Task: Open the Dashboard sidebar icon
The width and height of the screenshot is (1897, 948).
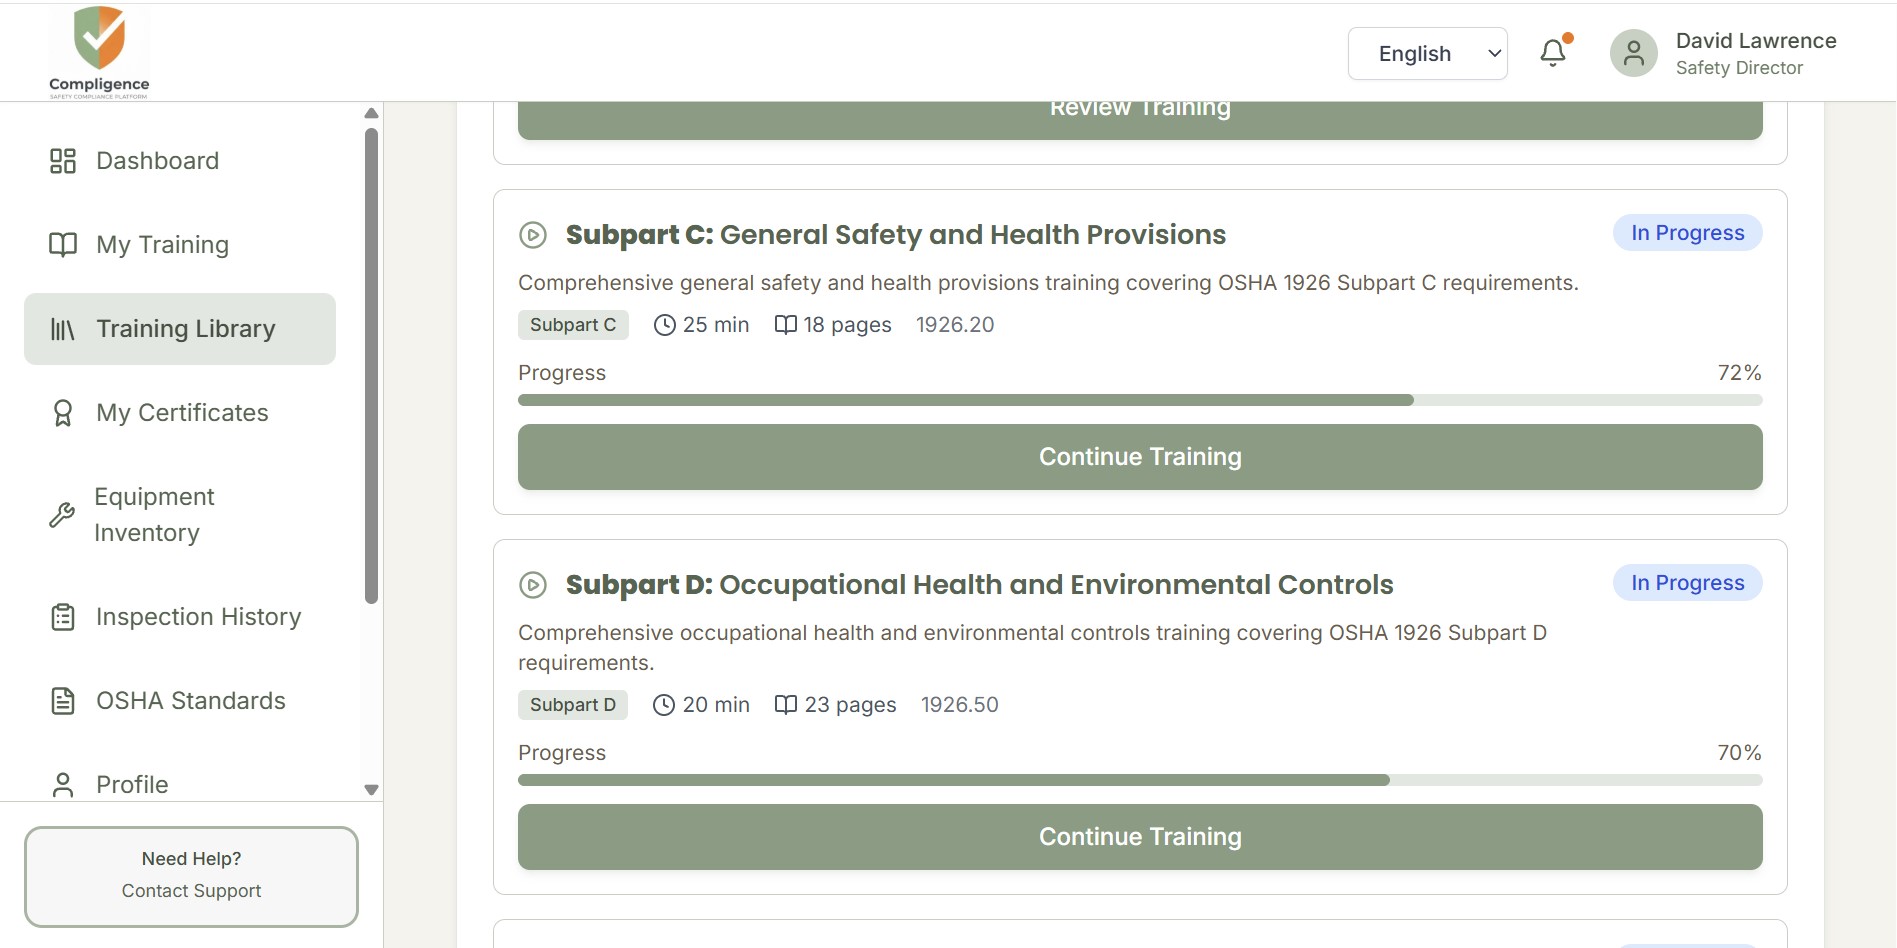Action: [x=63, y=160]
